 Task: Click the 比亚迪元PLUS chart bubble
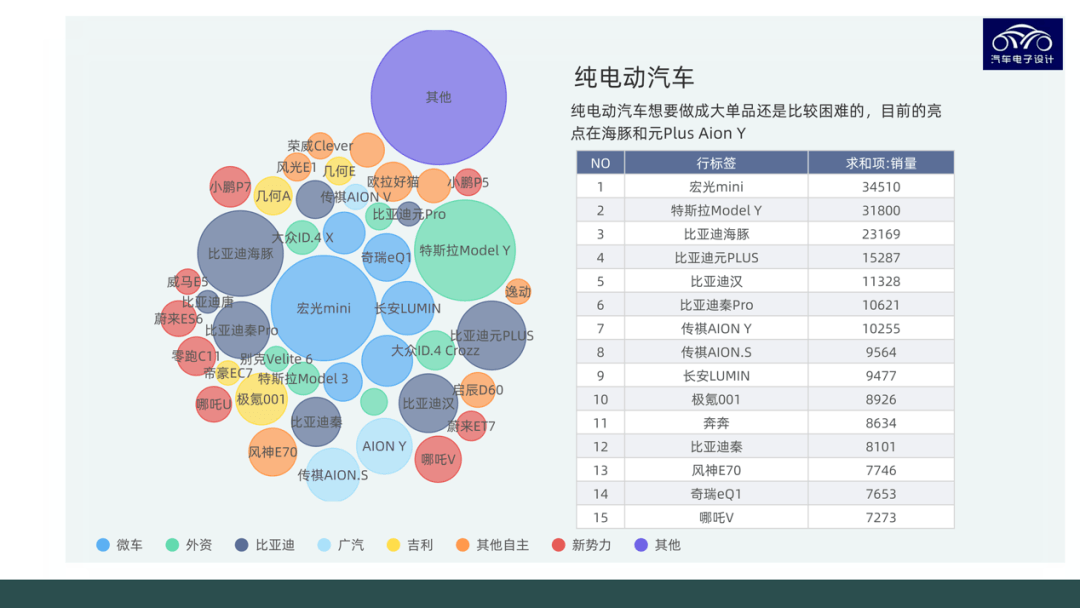(491, 335)
